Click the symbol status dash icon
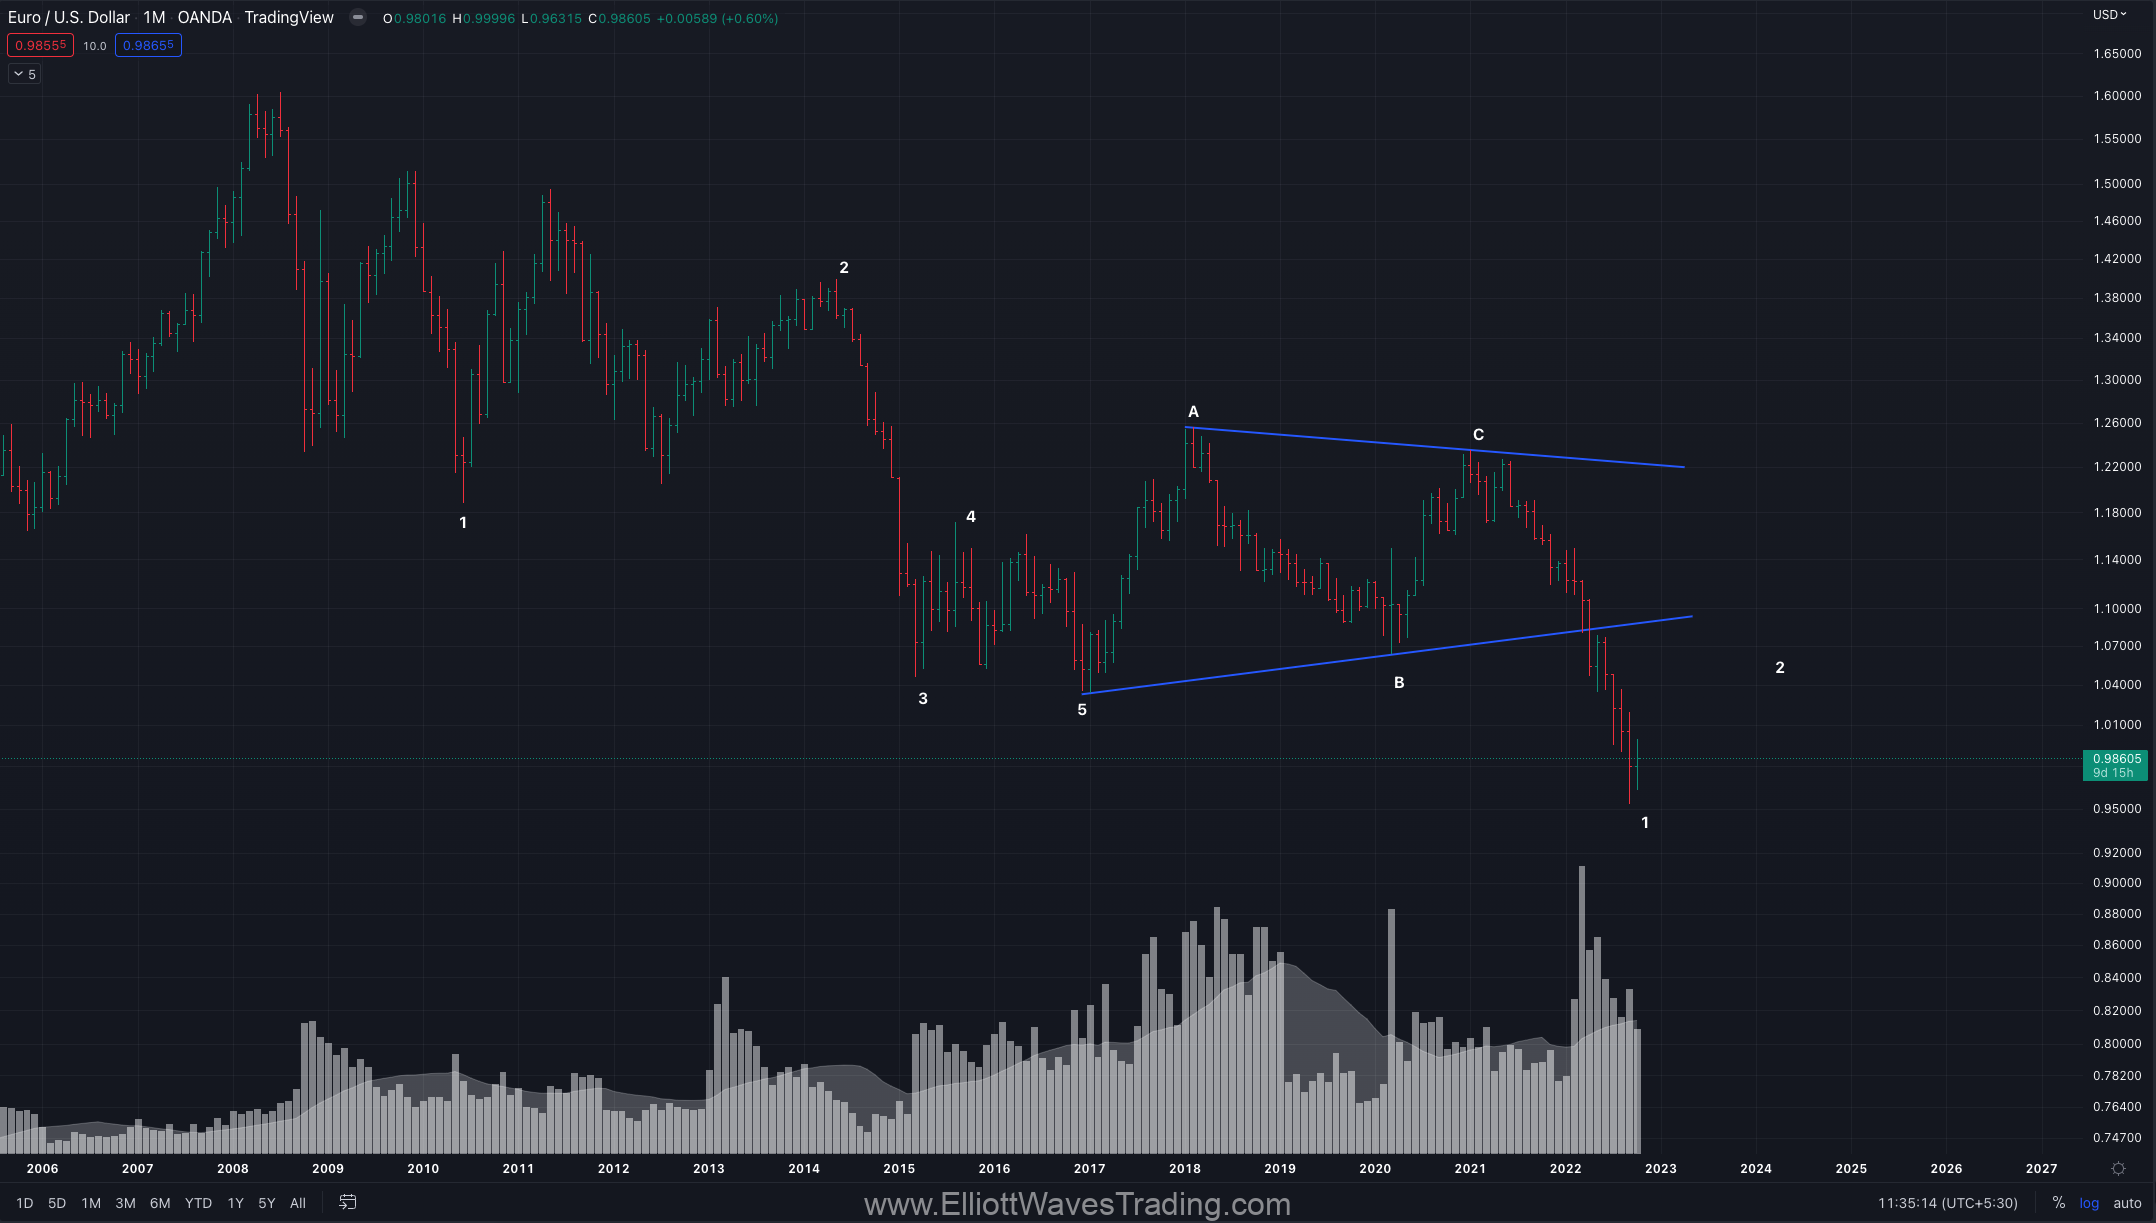This screenshot has height=1223, width=2156. (x=357, y=18)
